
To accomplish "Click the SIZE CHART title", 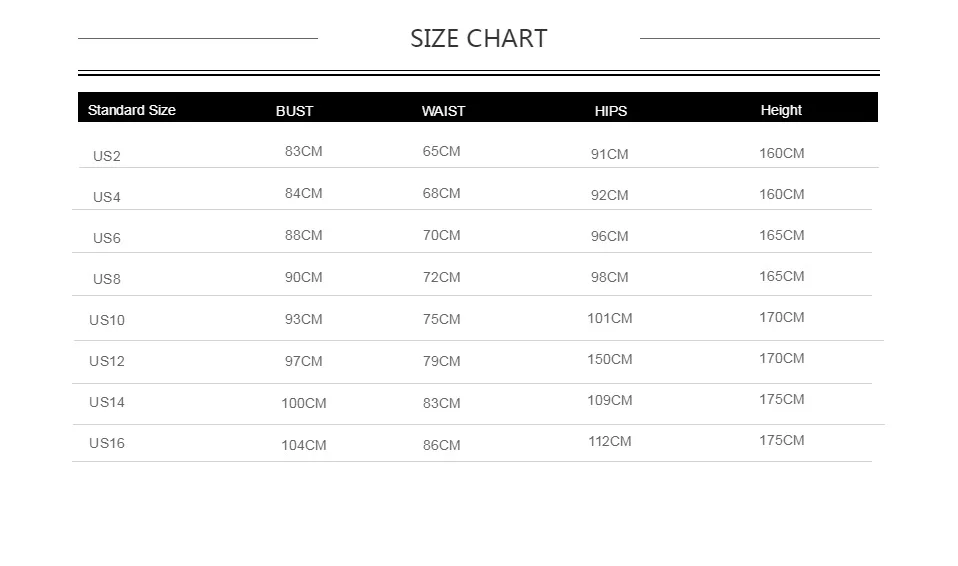I will coord(478,39).
